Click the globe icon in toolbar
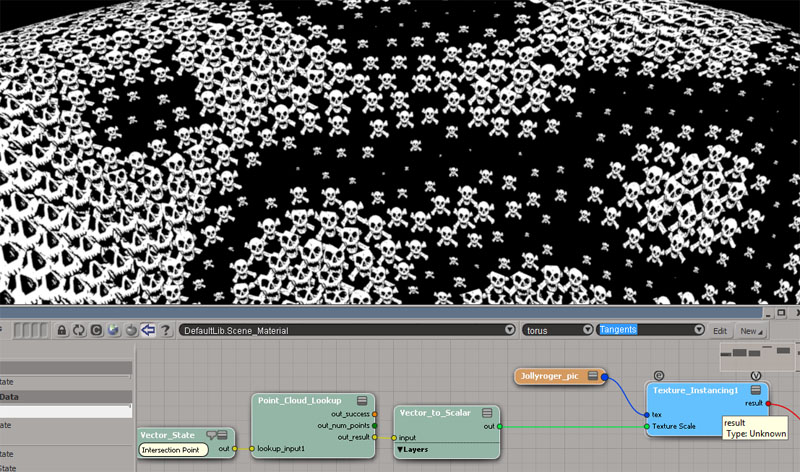The image size is (800, 472). click(113, 330)
